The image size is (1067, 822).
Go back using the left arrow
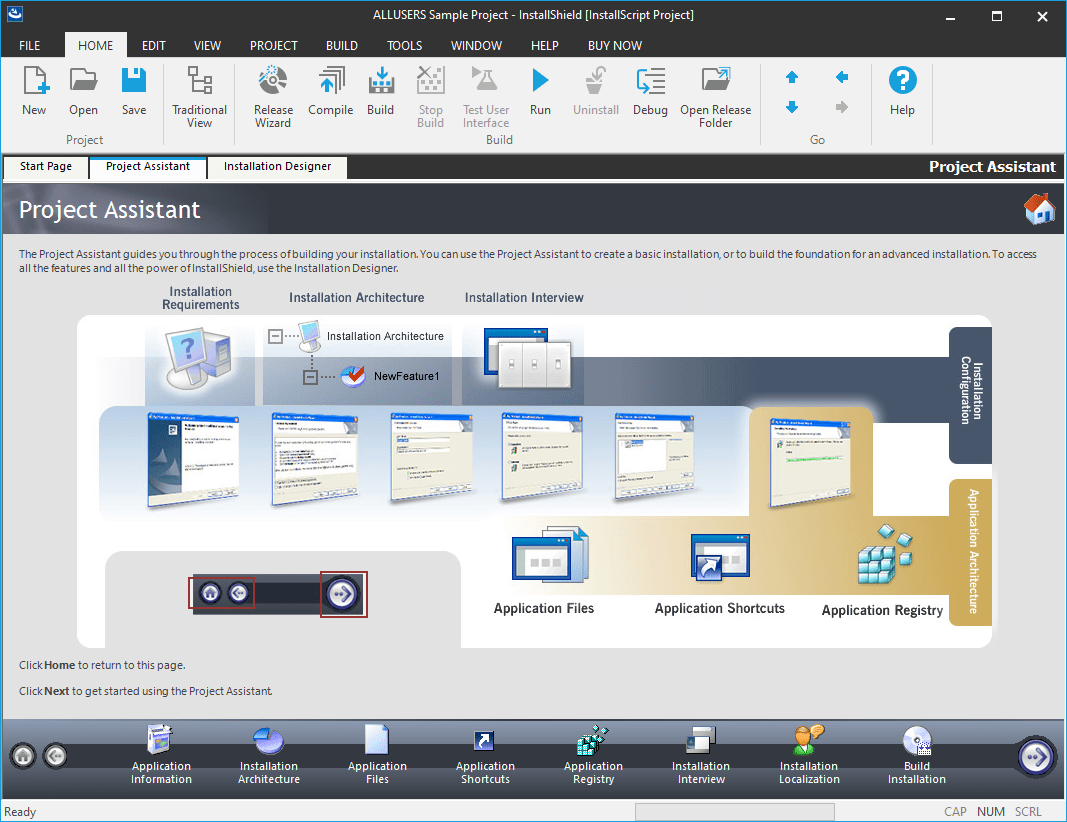point(842,77)
